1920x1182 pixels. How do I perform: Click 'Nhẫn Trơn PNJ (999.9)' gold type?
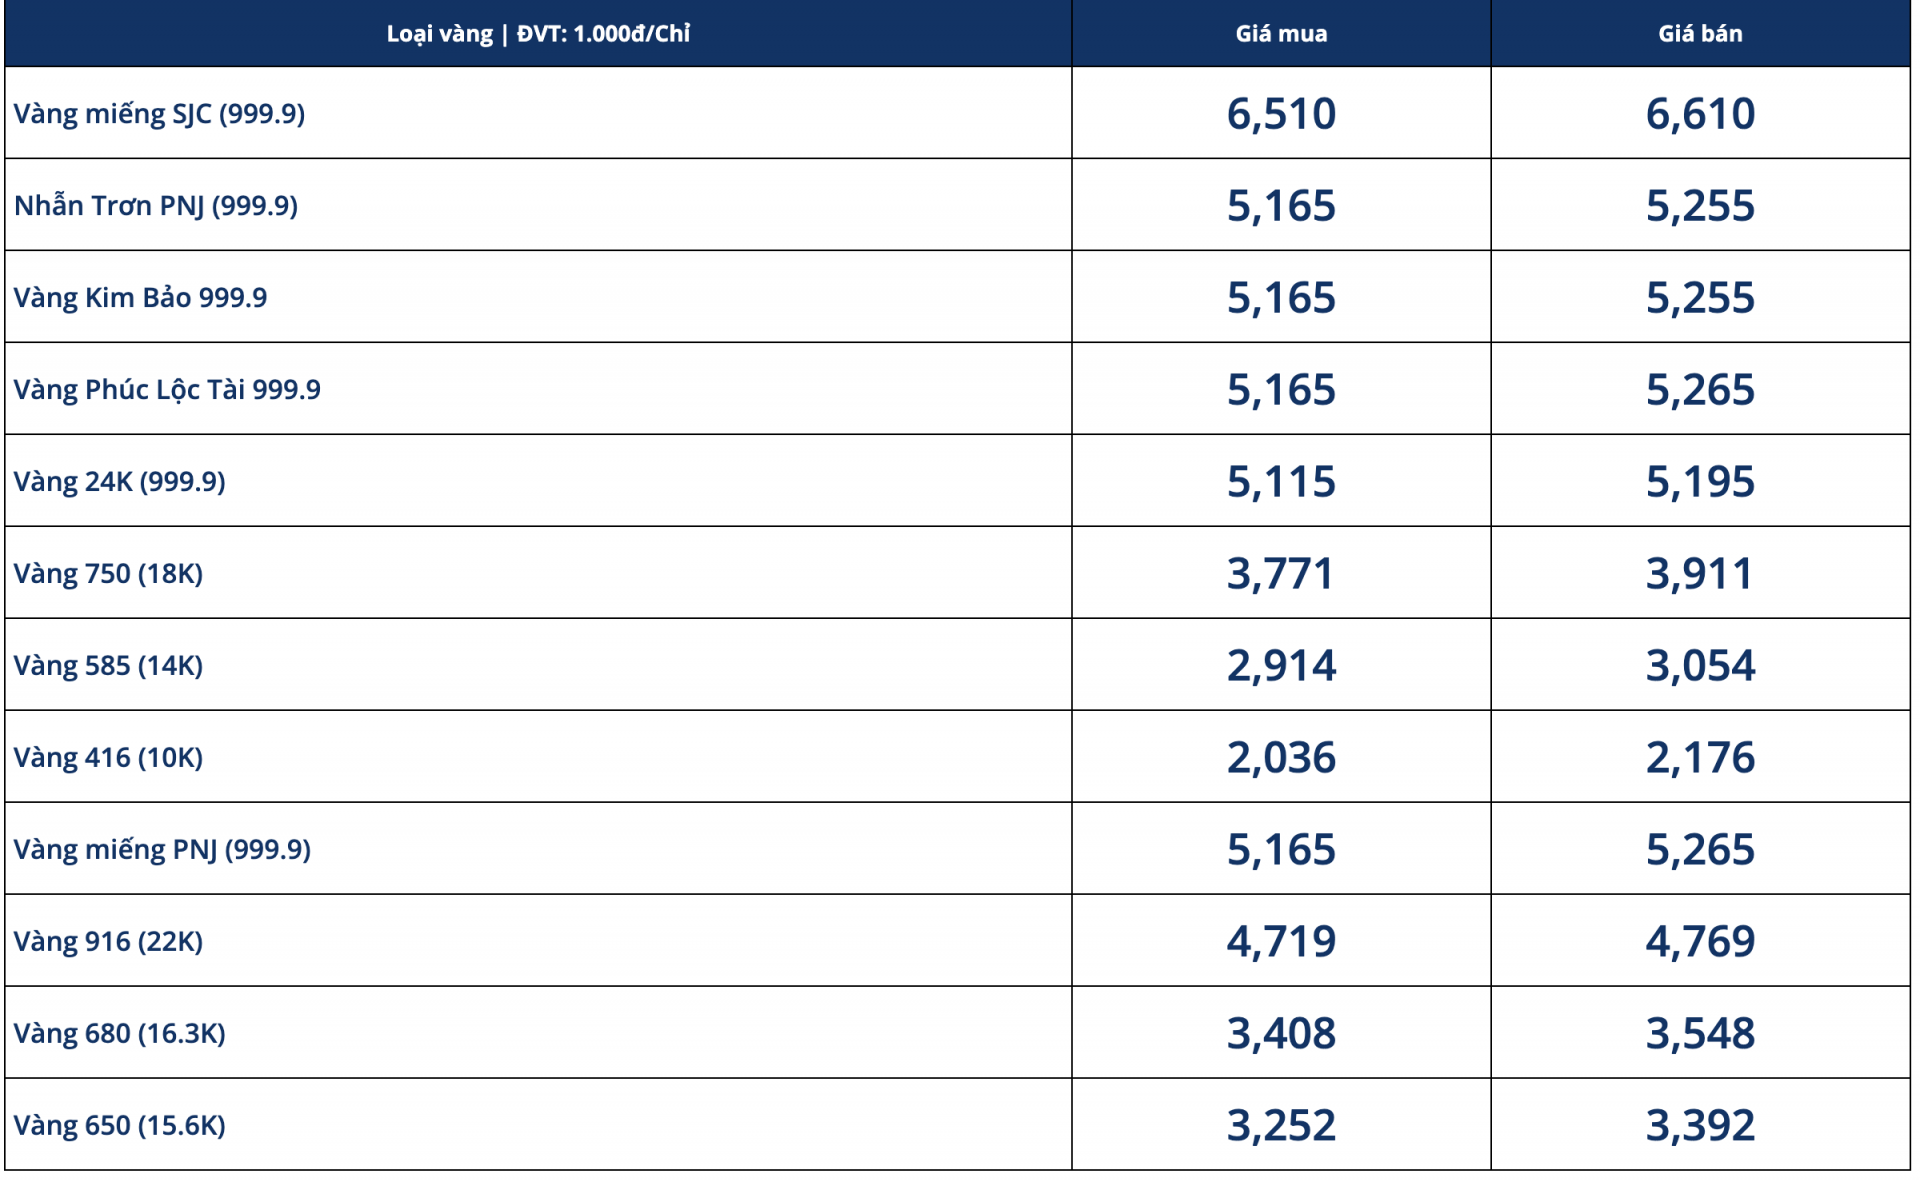(x=156, y=206)
